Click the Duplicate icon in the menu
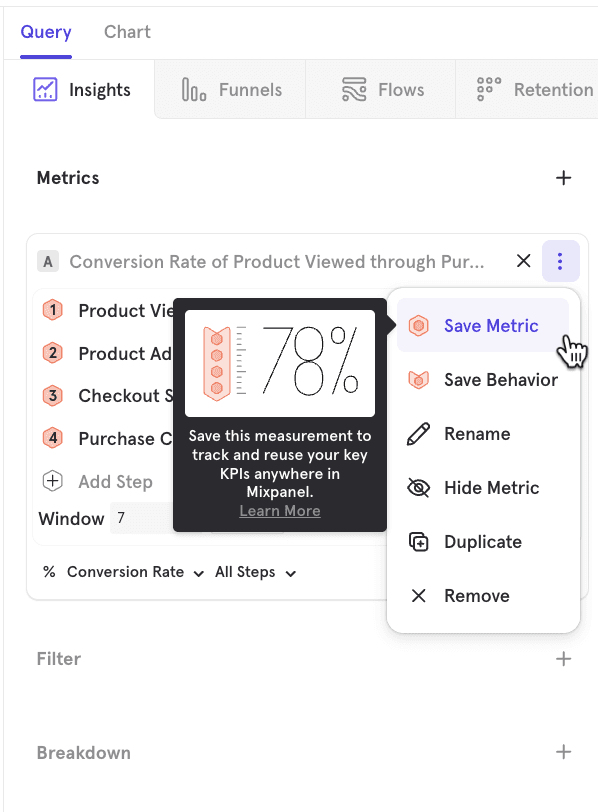Screen dimensions: 598x812 419,542
